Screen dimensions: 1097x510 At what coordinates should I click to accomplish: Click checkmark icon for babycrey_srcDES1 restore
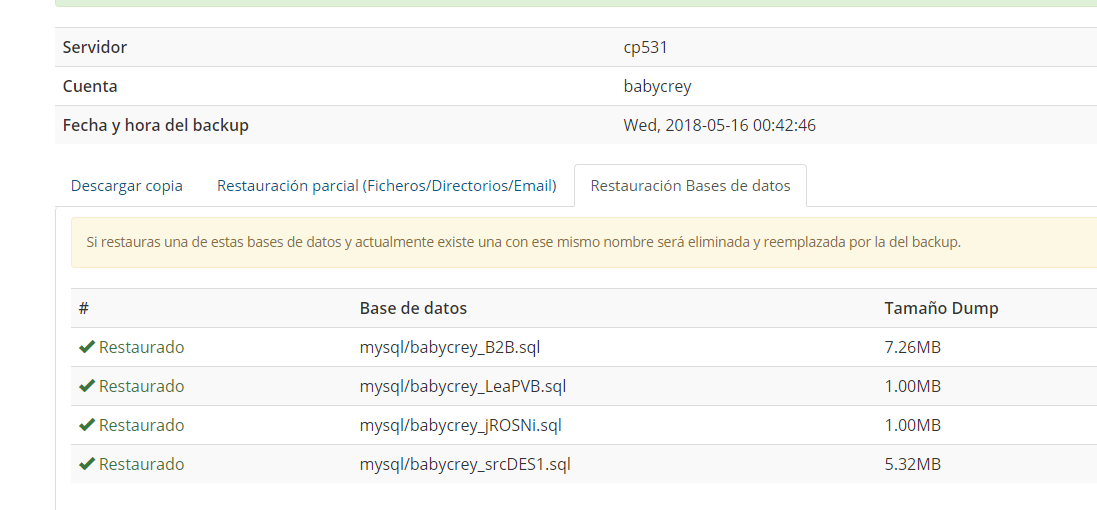tap(87, 465)
